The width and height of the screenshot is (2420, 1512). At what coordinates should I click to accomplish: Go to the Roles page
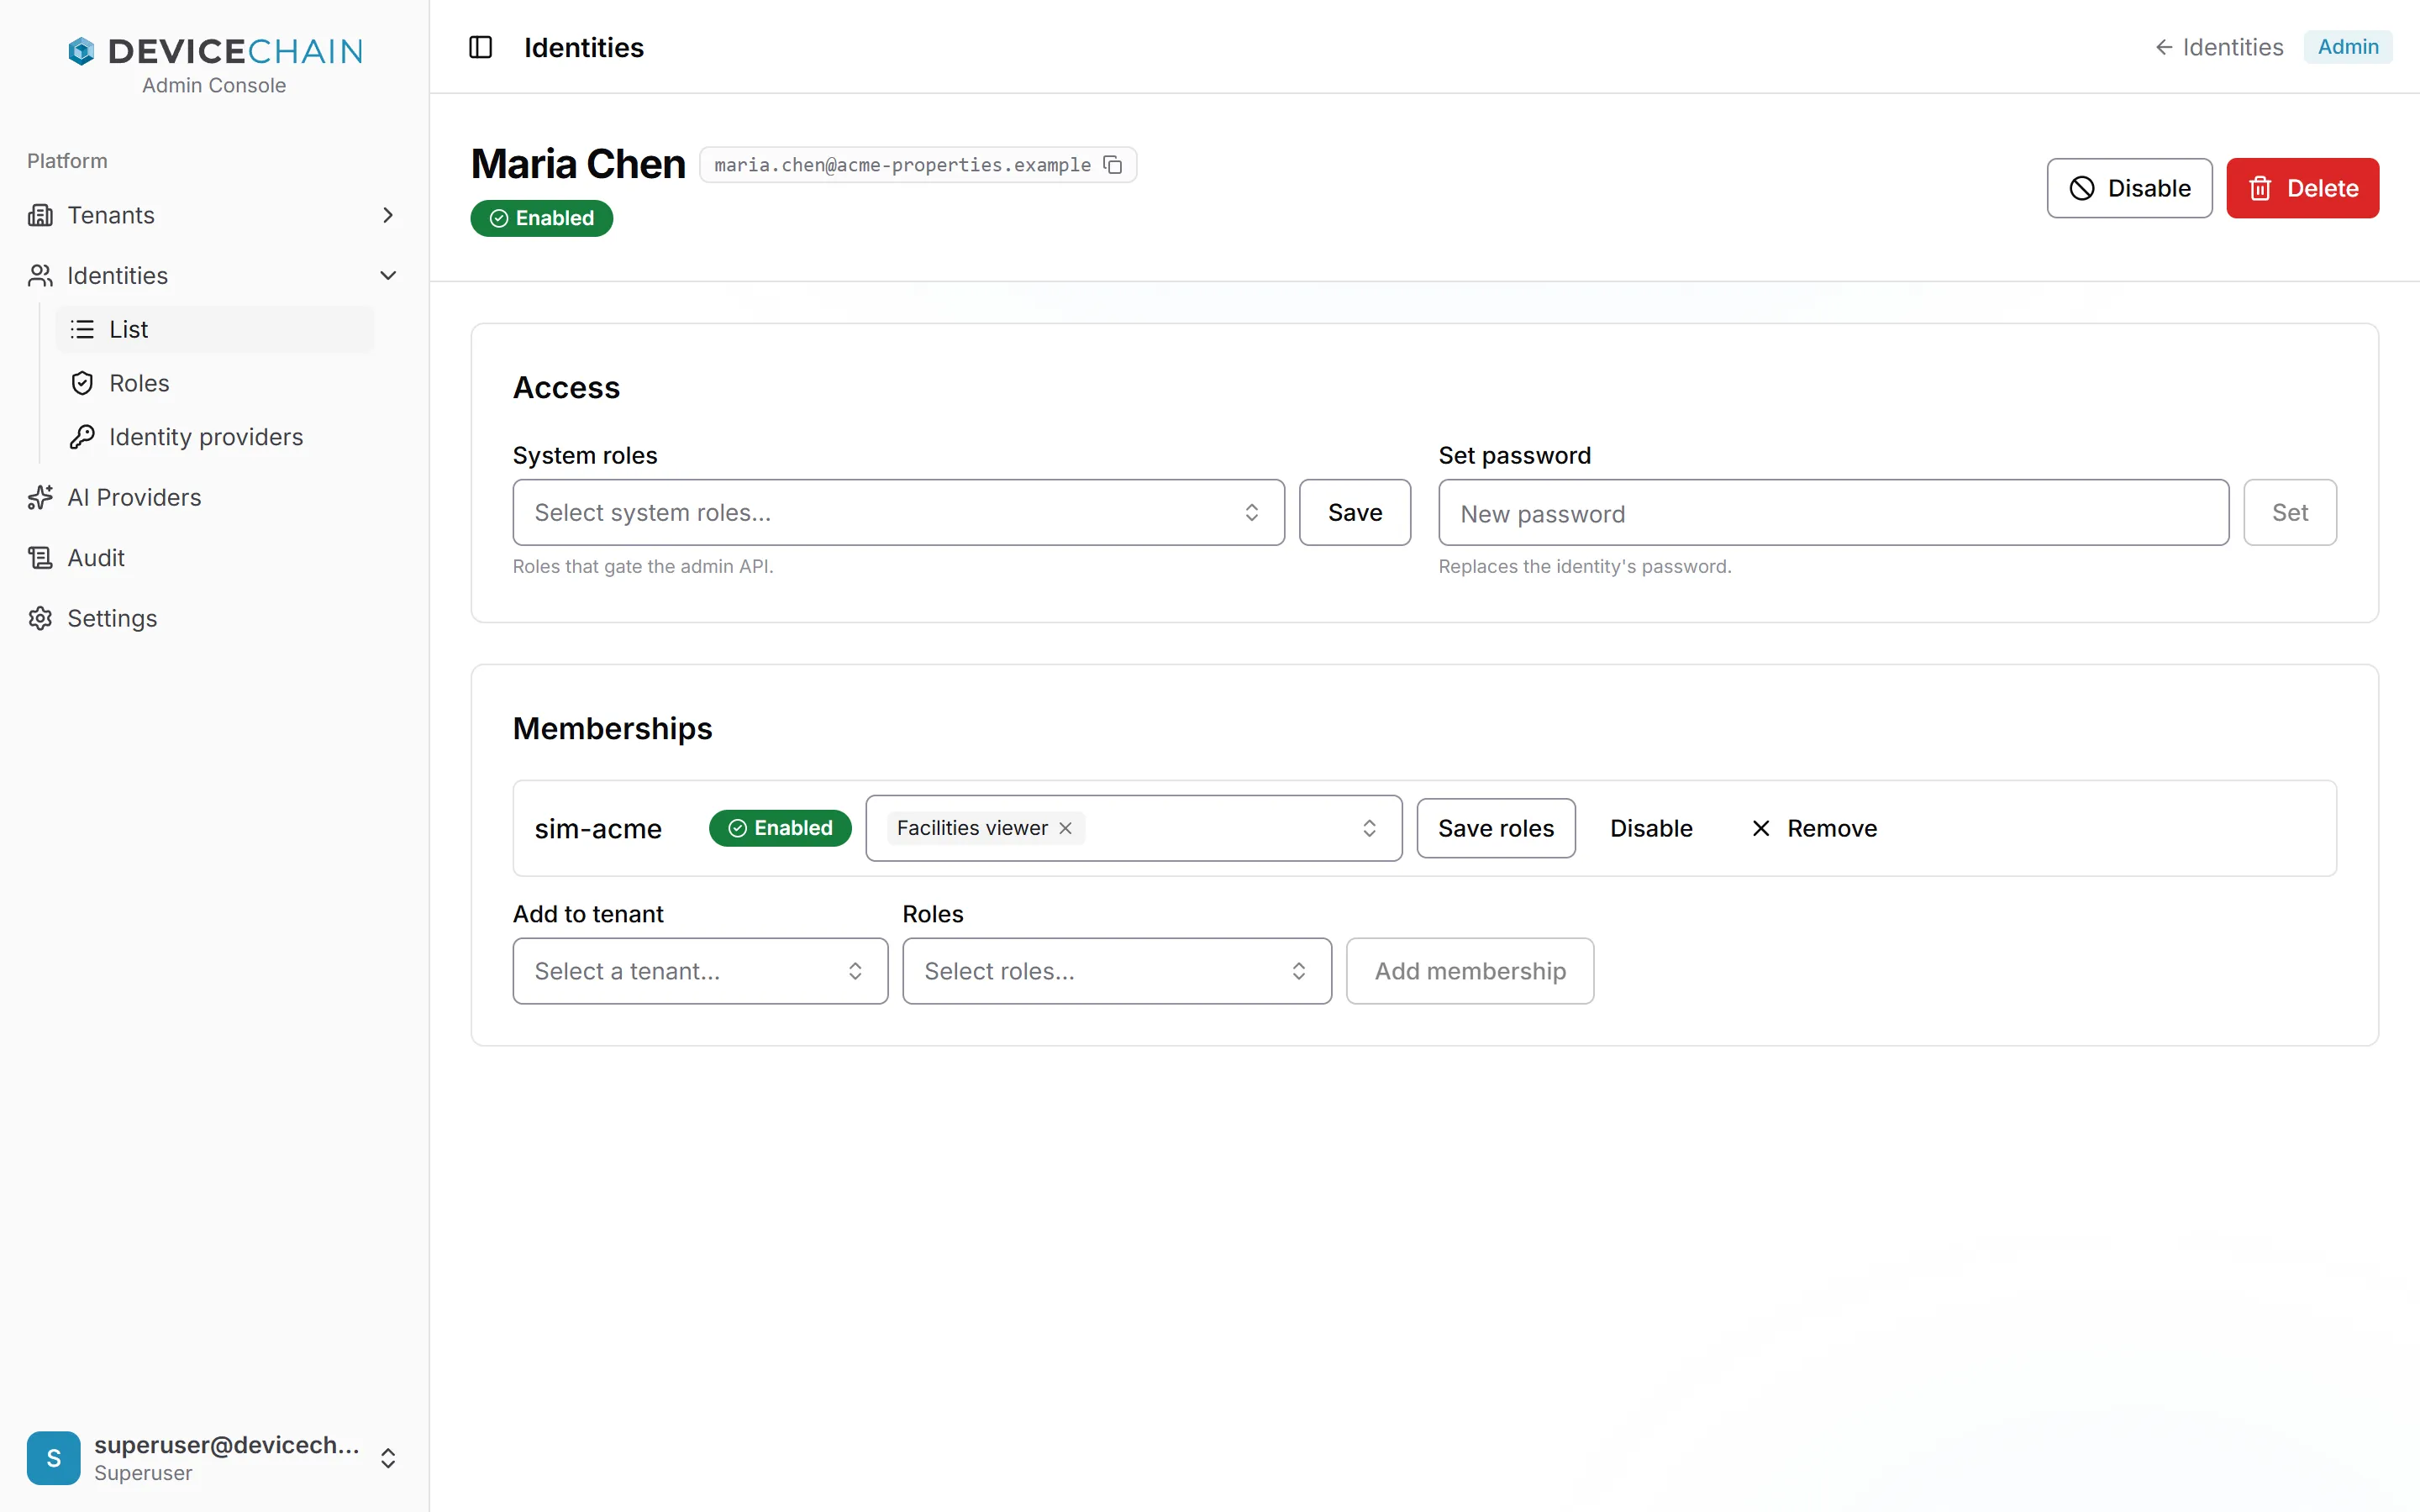click(x=215, y=383)
